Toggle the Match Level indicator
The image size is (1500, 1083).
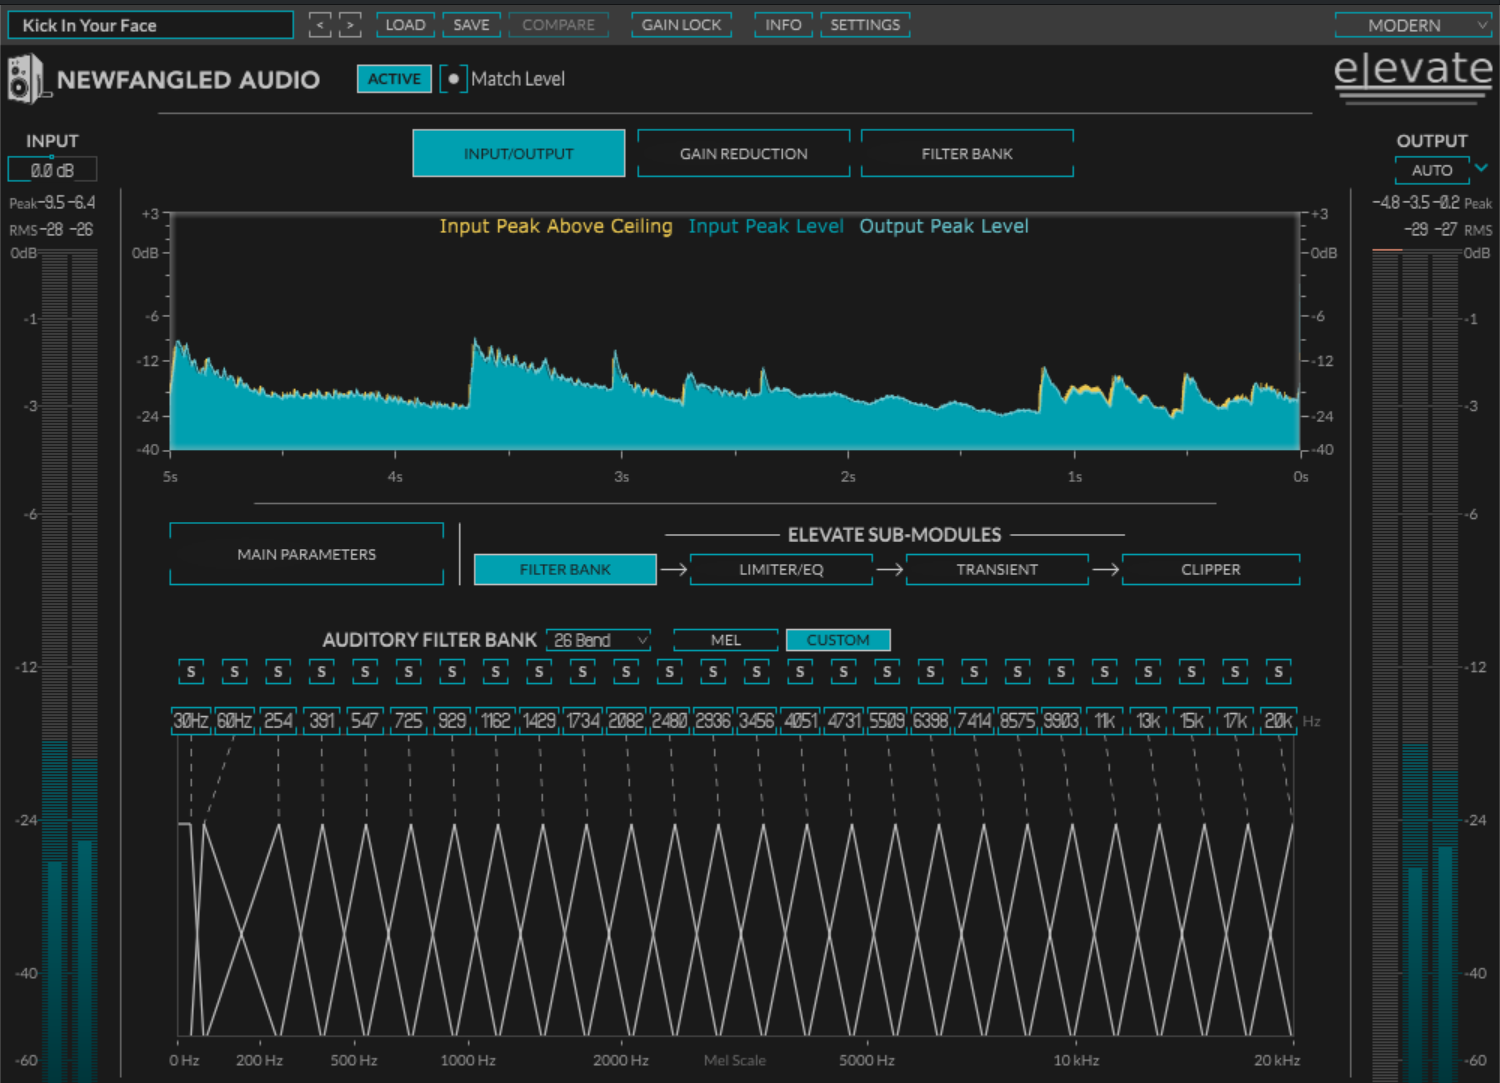pyautogui.click(x=453, y=79)
